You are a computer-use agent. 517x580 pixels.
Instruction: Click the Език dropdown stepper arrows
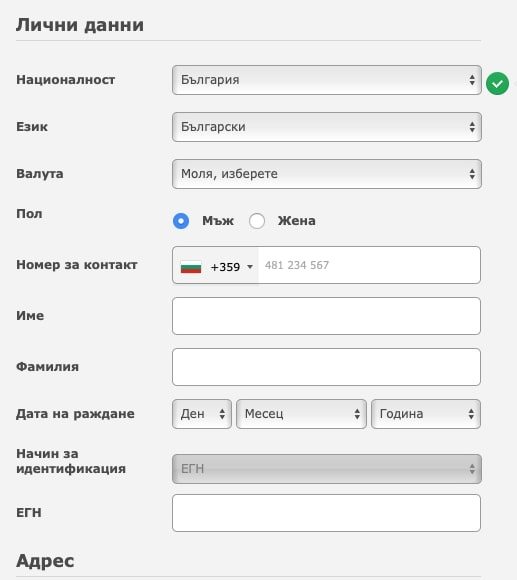pyautogui.click(x=472, y=127)
